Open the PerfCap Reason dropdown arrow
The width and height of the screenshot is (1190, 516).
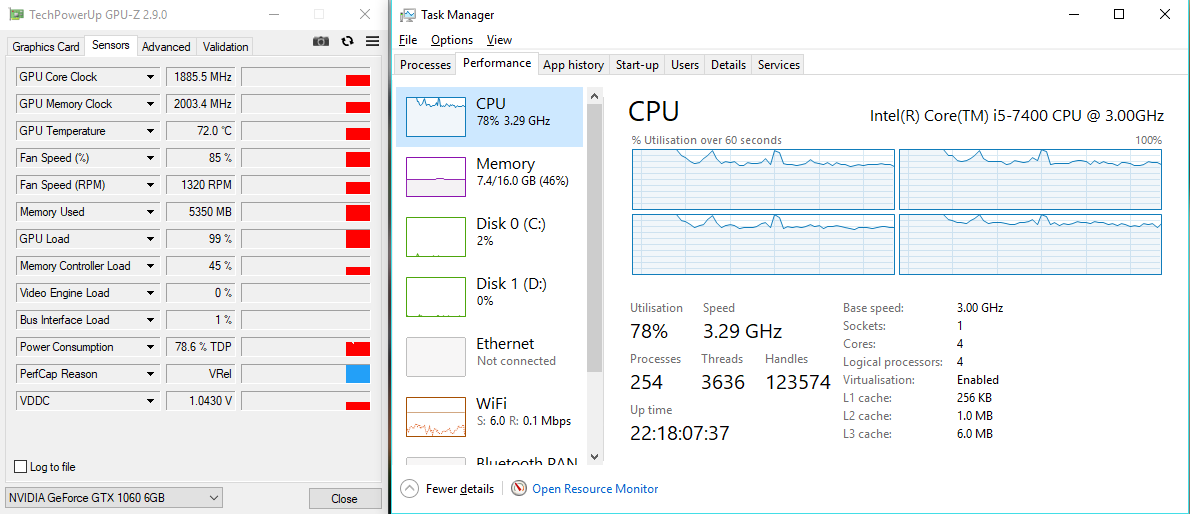click(x=151, y=374)
